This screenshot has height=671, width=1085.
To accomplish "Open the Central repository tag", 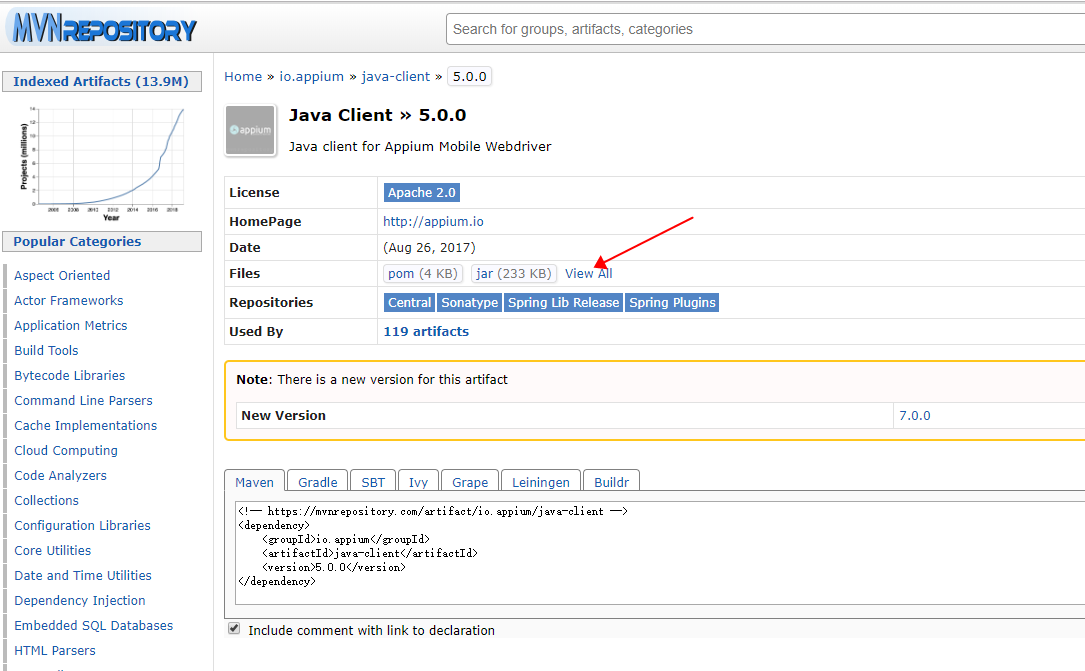I will pos(409,302).
